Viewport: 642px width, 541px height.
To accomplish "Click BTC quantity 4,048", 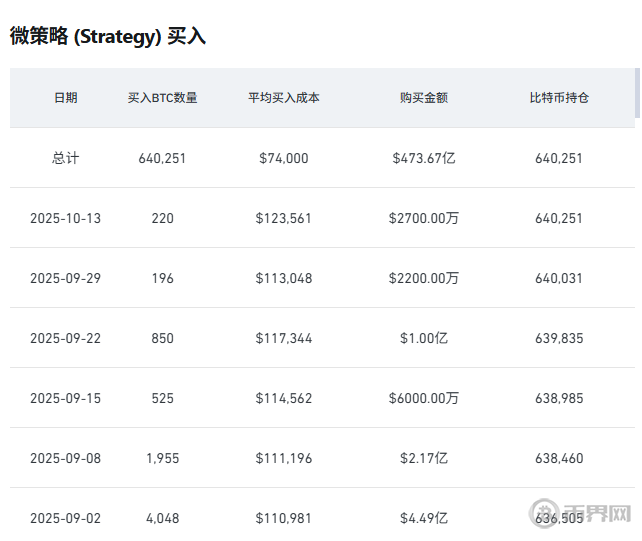I will click(x=163, y=518).
